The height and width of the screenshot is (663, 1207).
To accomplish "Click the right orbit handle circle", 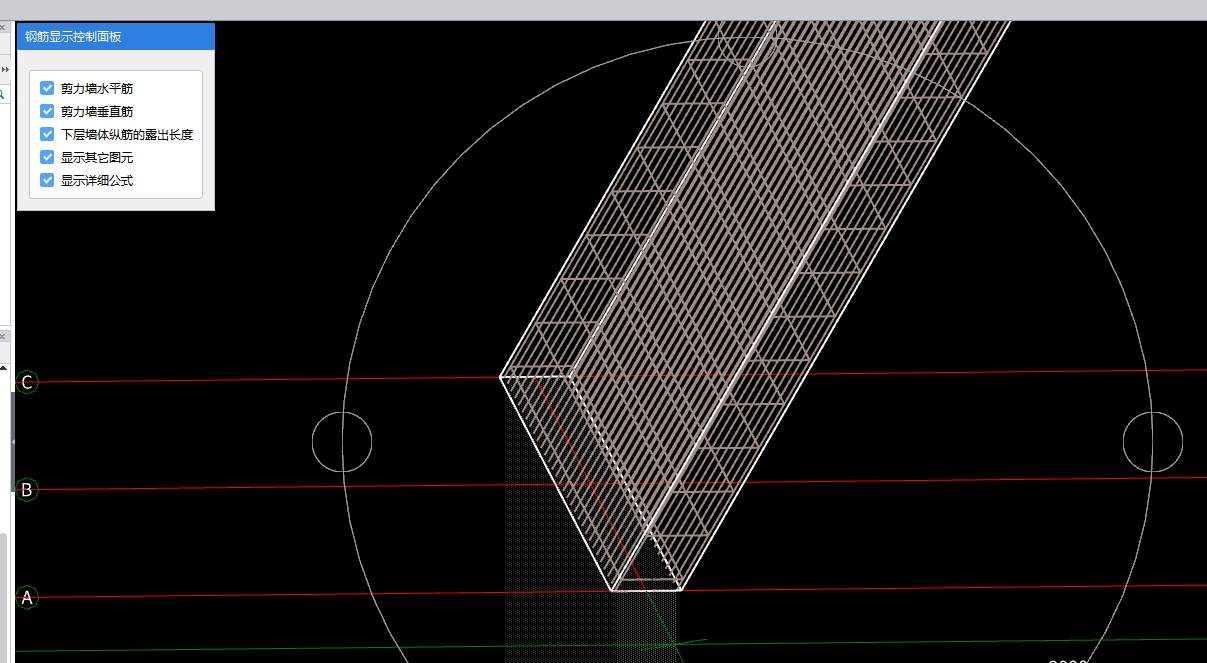I will tap(1153, 442).
